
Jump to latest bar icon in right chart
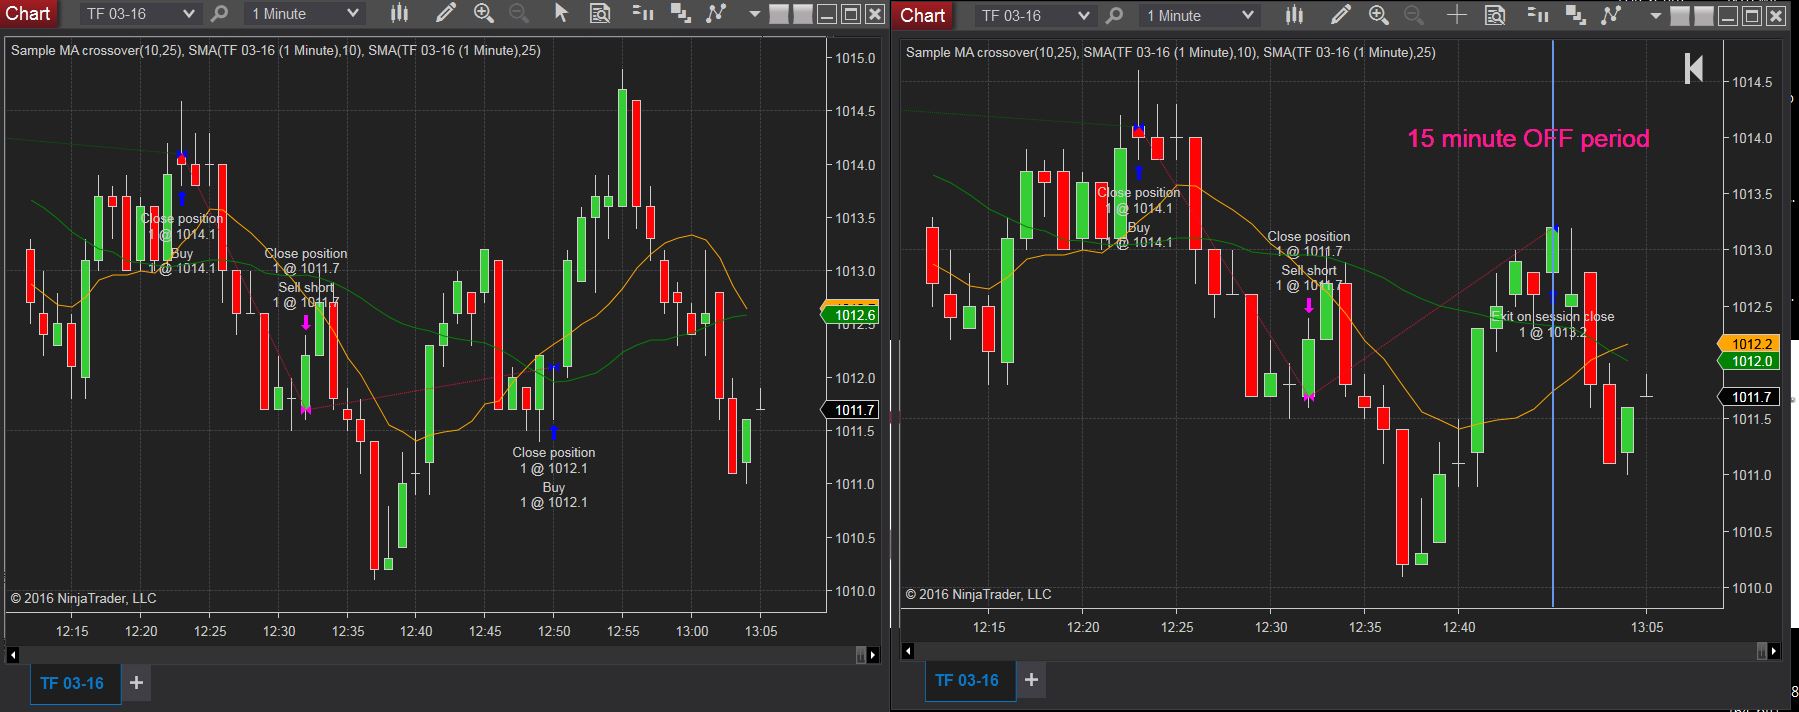point(1693,68)
